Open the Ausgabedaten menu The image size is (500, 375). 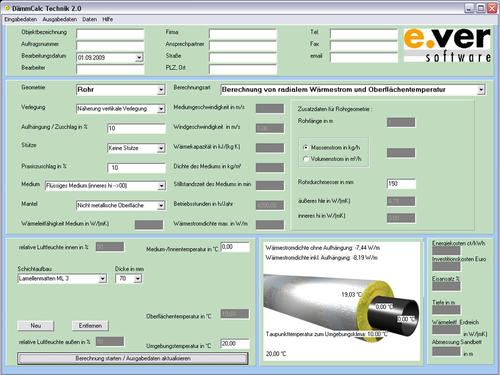pyautogui.click(x=60, y=19)
